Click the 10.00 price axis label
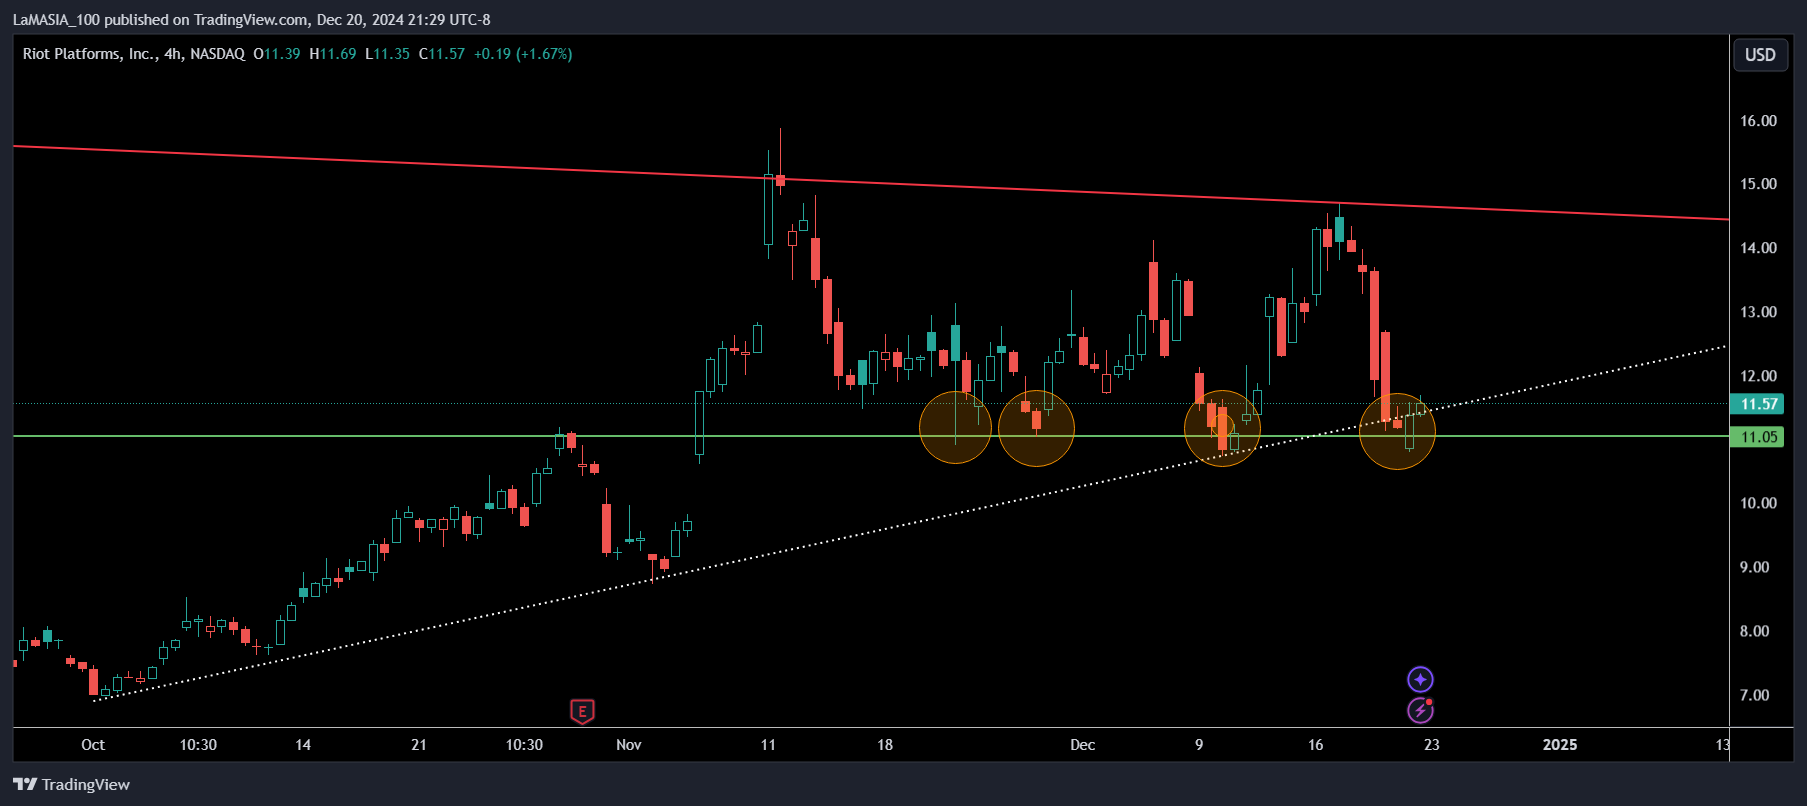Image resolution: width=1807 pixels, height=806 pixels. (x=1758, y=503)
